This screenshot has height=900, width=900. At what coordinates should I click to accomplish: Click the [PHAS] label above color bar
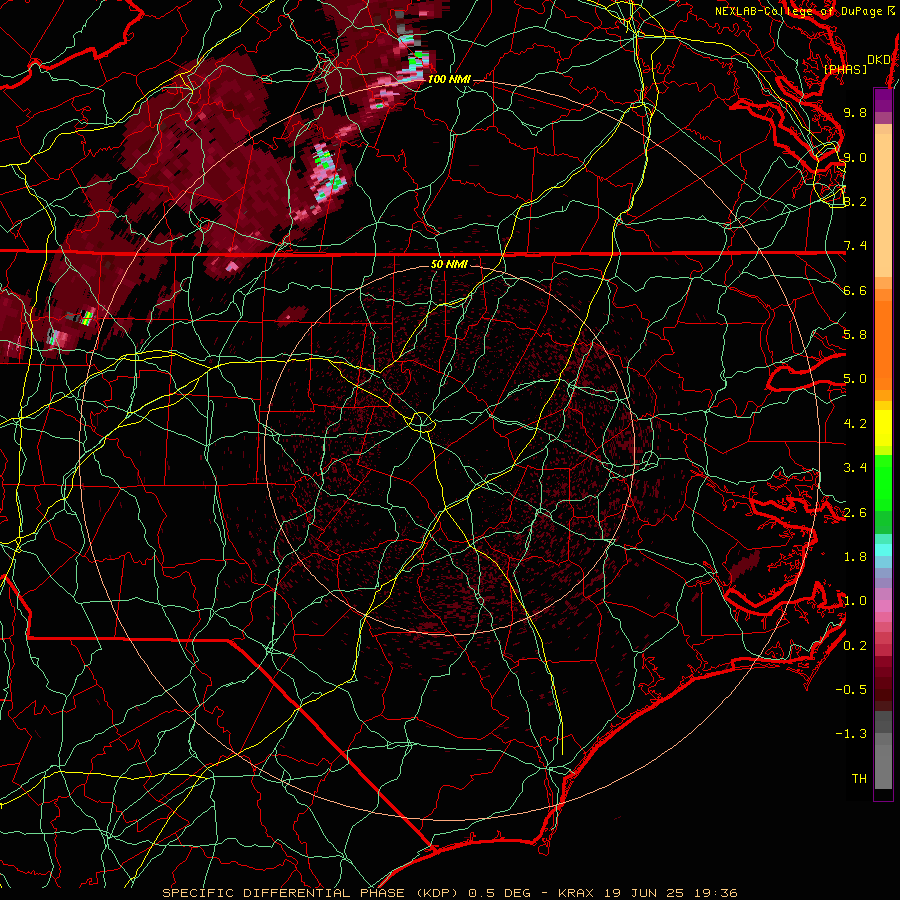click(x=845, y=69)
